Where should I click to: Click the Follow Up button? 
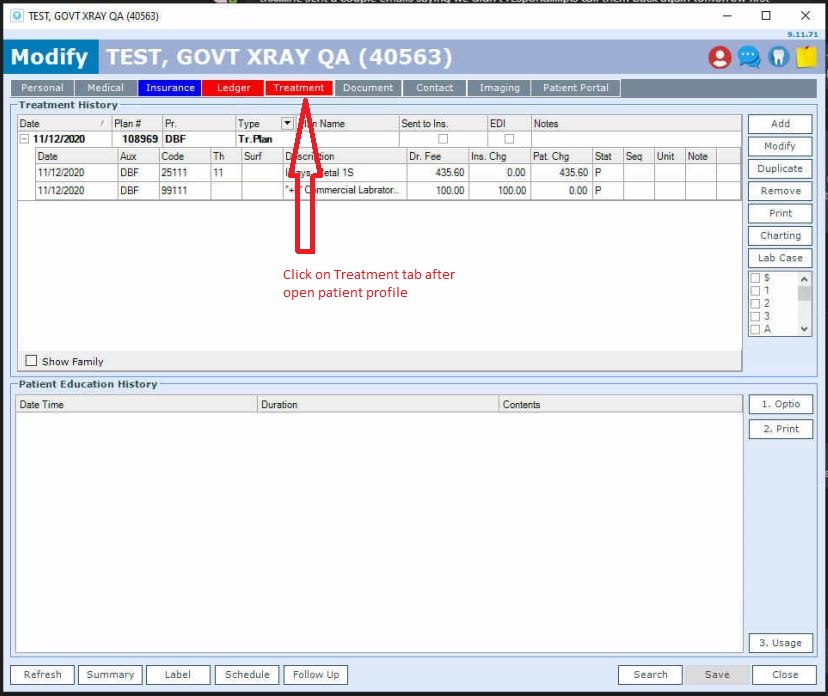[x=317, y=674]
